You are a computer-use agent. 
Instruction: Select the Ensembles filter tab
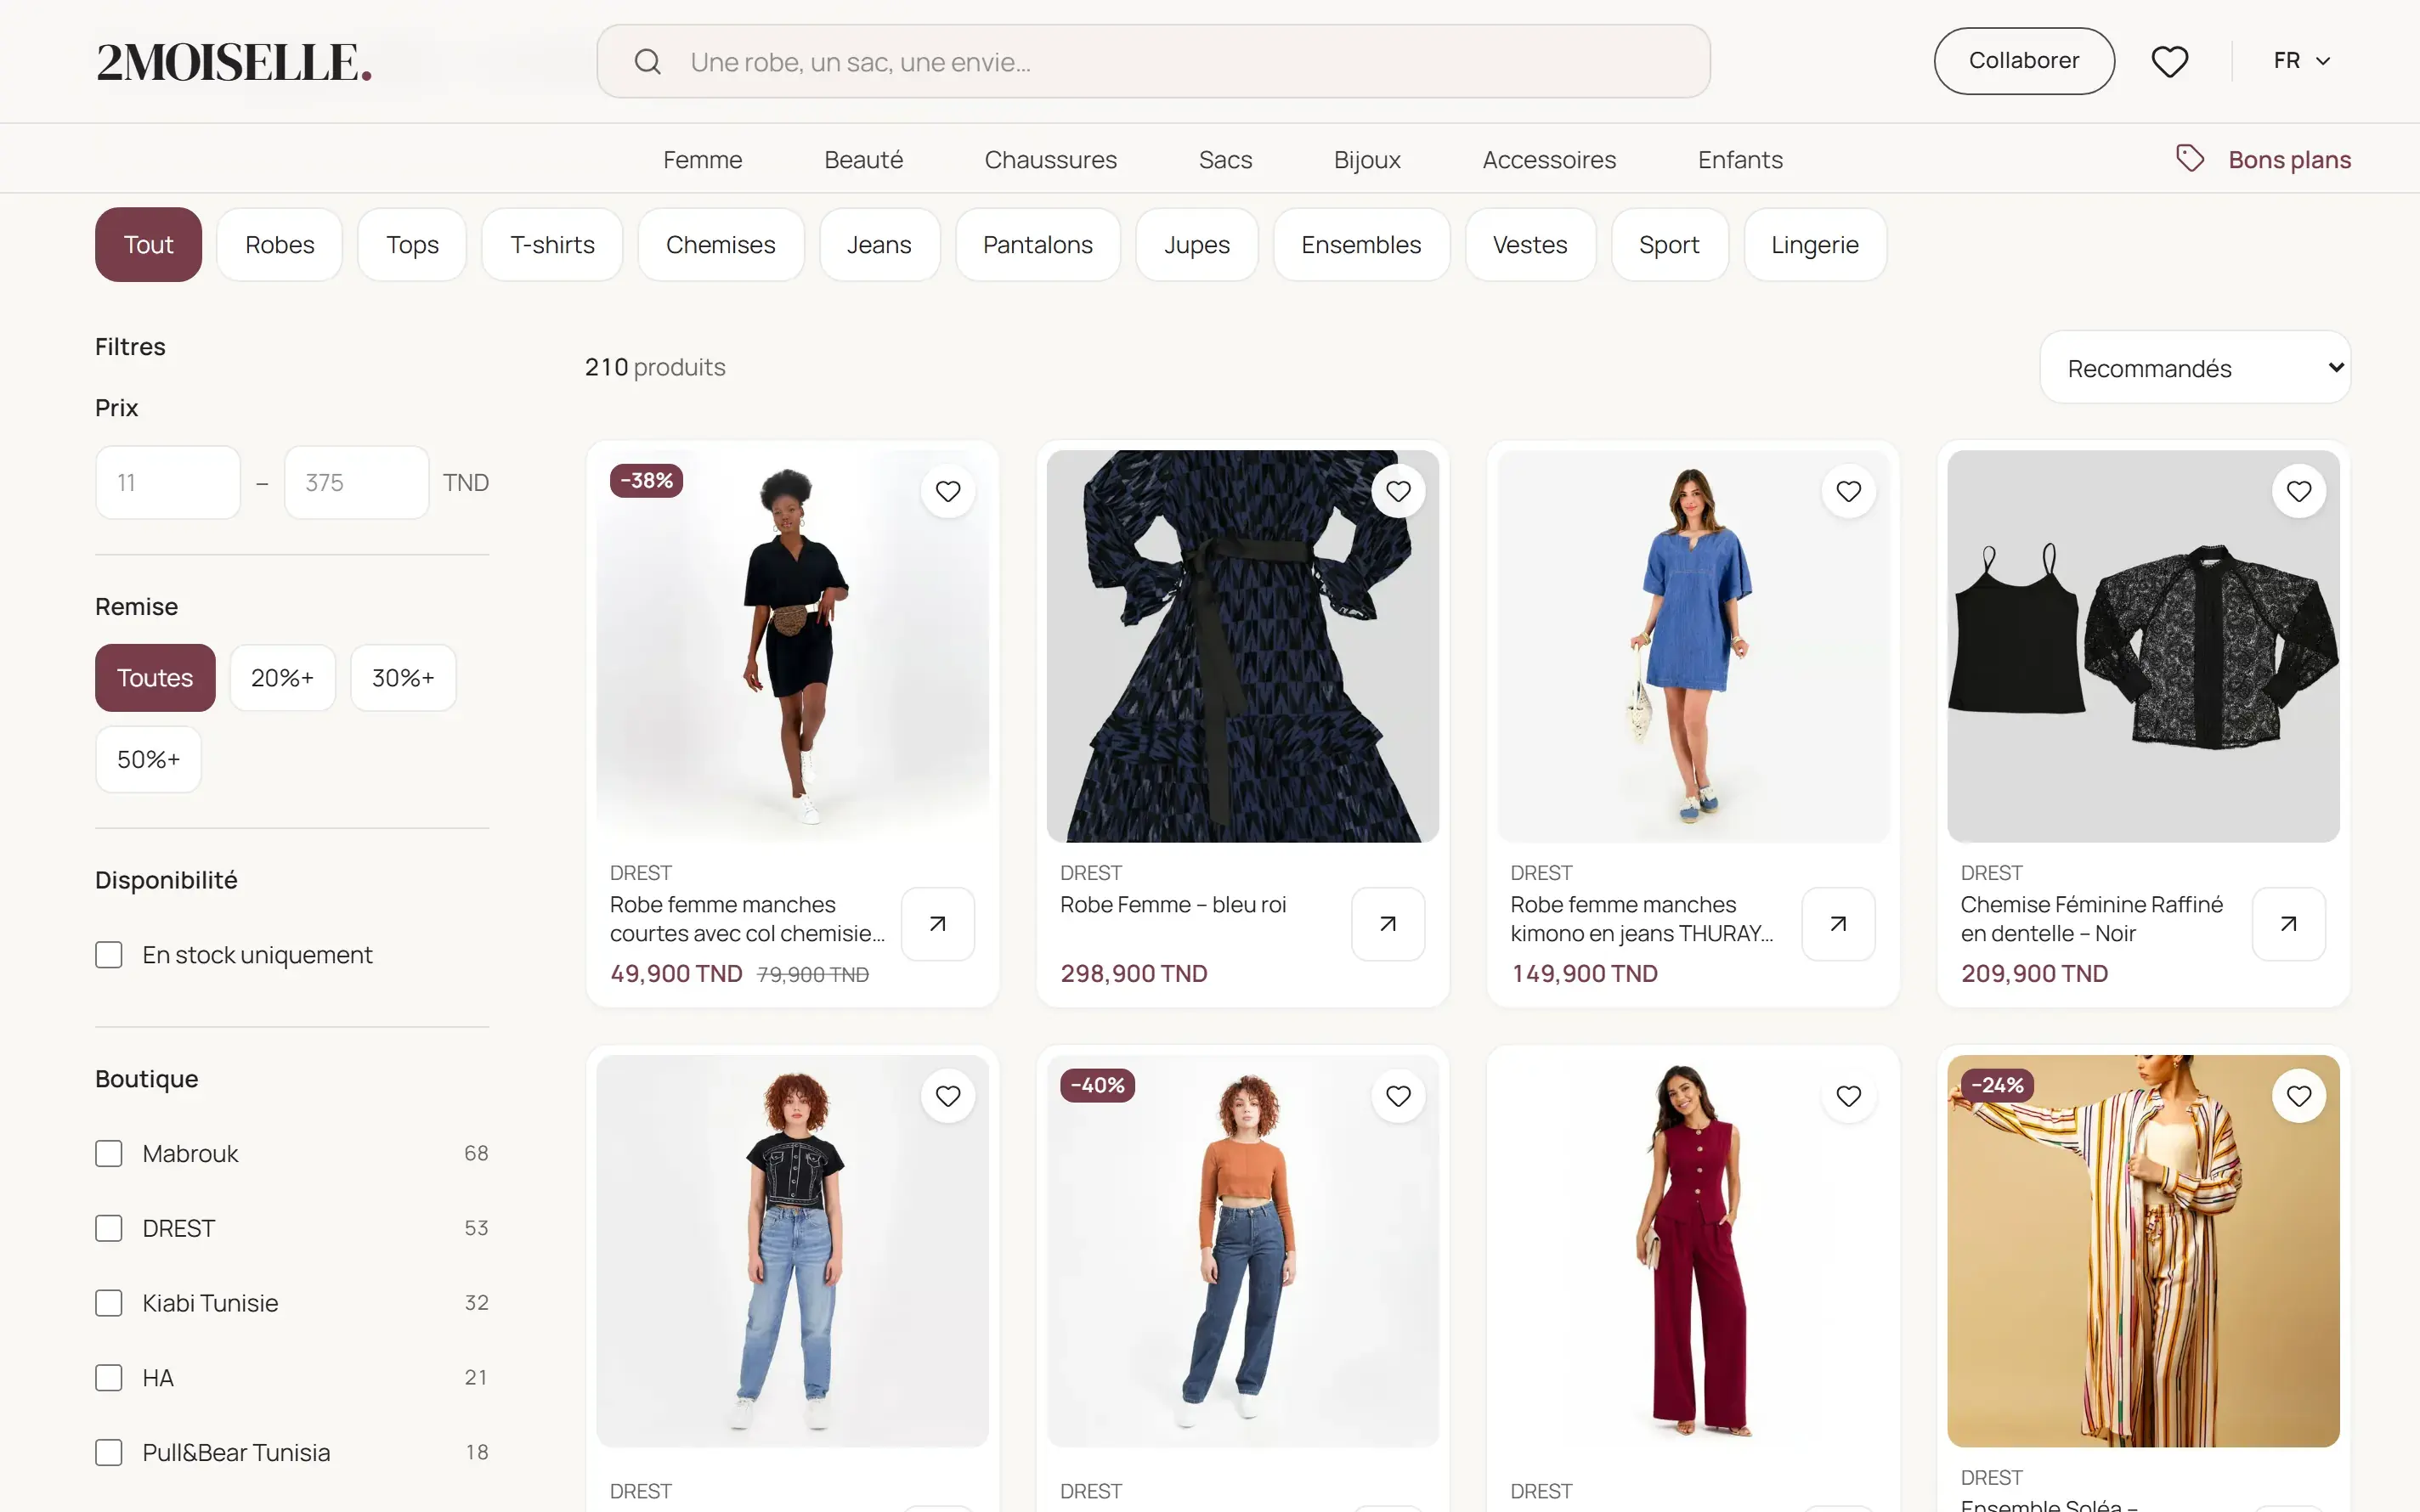coord(1361,245)
